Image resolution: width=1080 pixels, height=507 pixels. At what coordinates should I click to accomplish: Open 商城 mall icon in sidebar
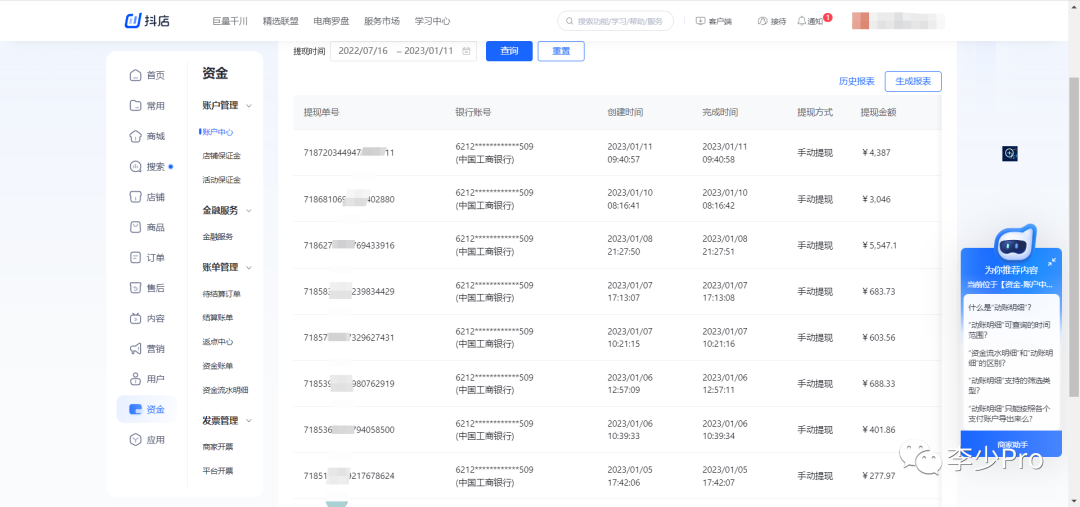[136, 136]
